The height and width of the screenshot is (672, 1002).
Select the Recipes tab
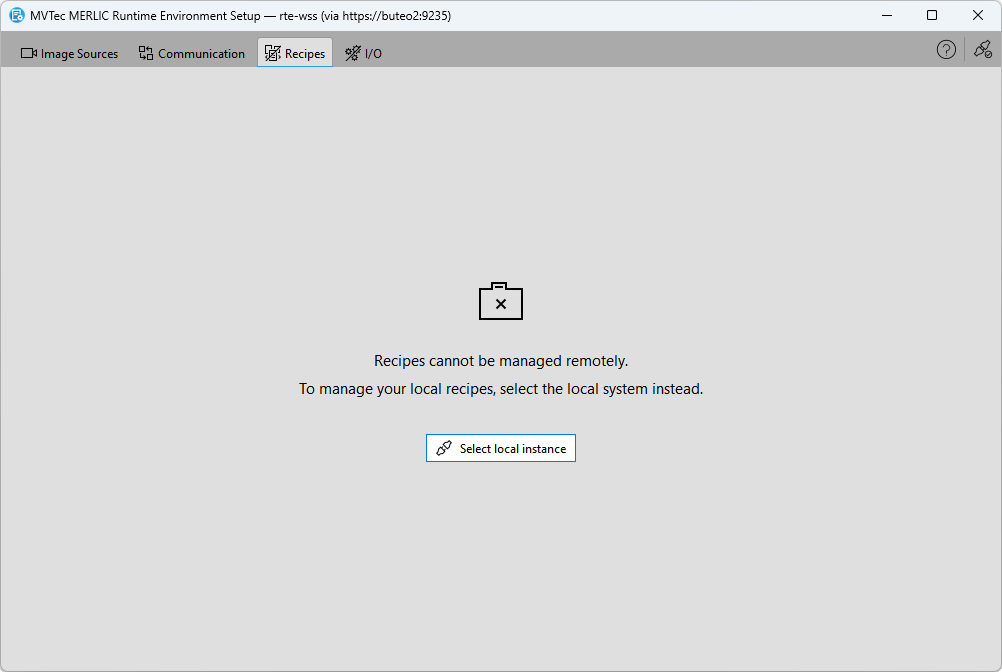(295, 53)
